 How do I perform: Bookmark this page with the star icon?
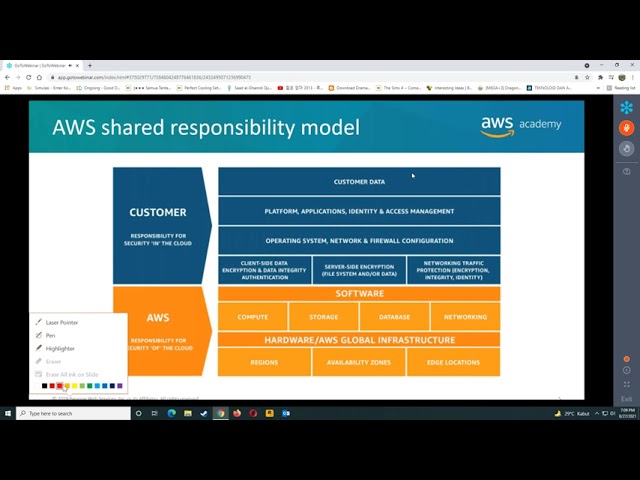click(x=587, y=77)
